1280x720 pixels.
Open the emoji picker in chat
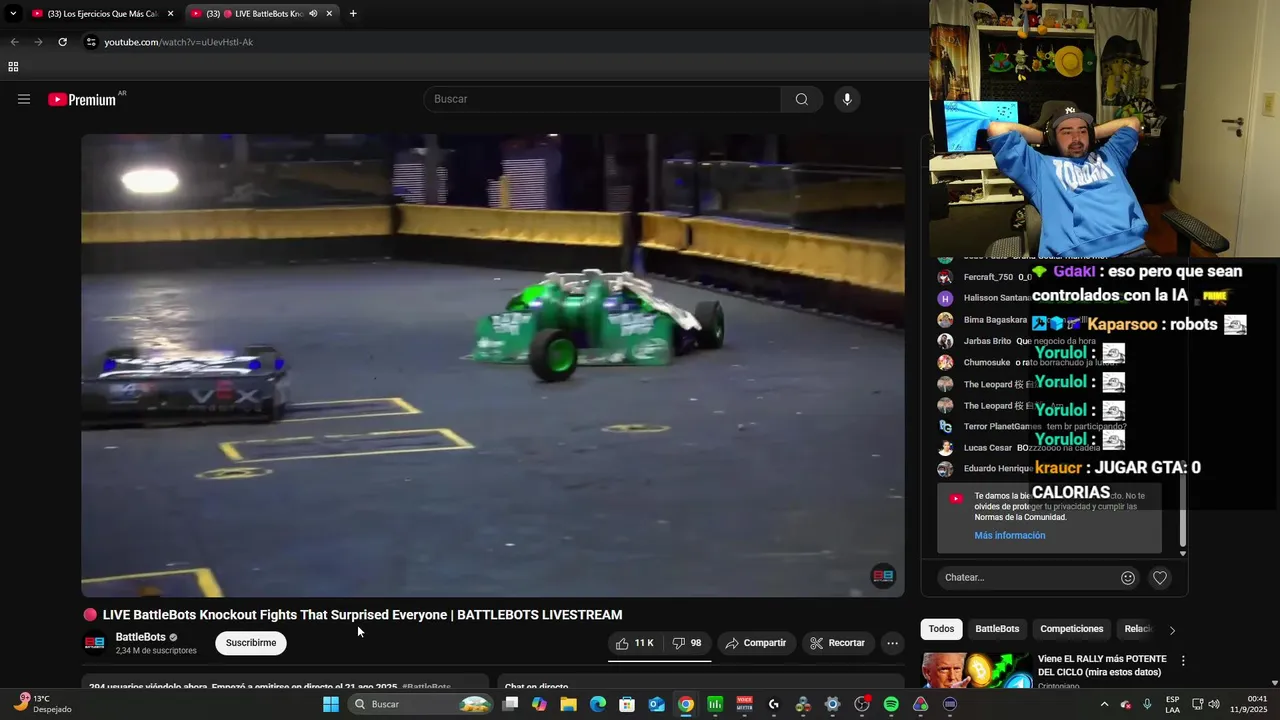click(x=1128, y=577)
